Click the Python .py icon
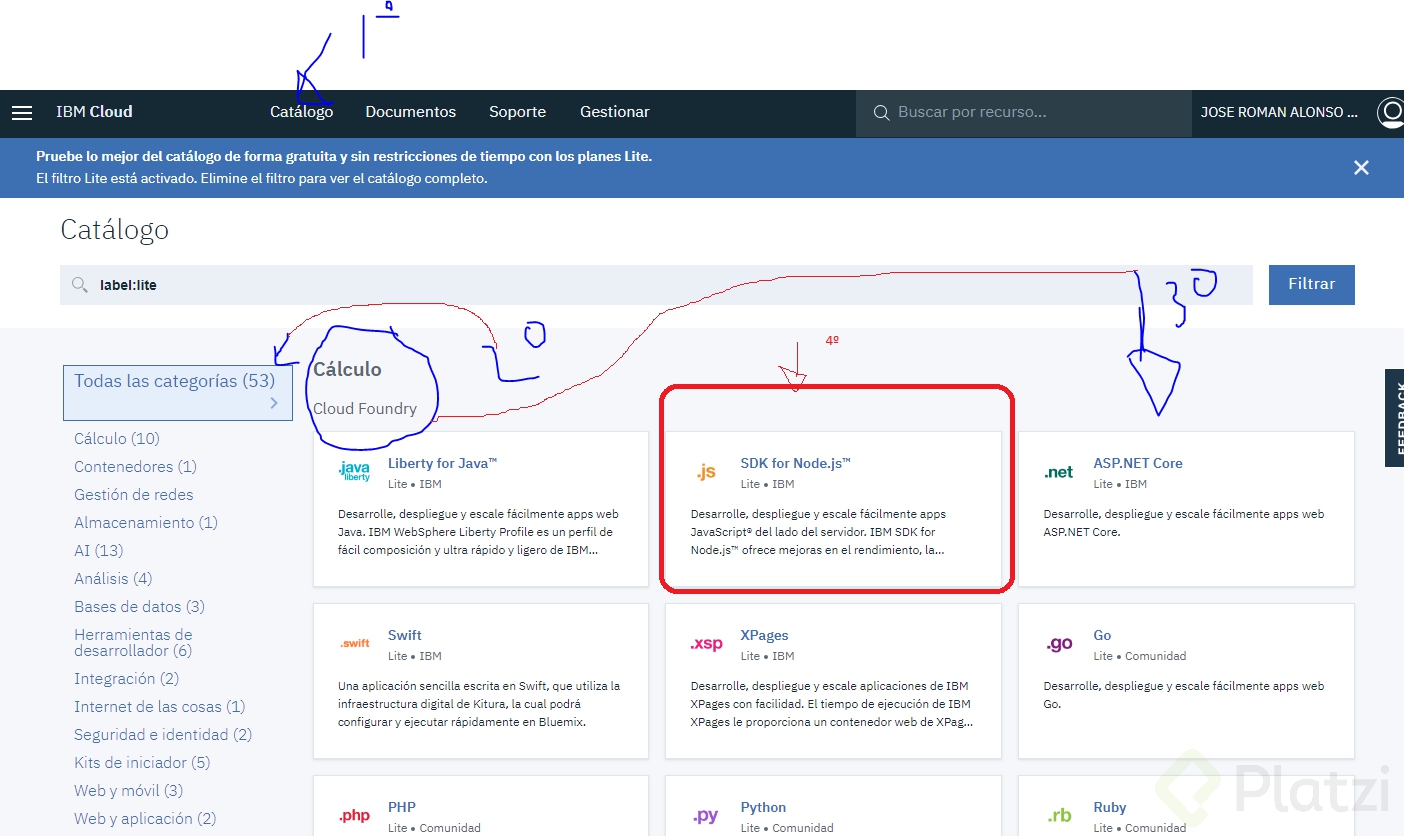Viewport: 1404px width, 836px height. point(707,815)
